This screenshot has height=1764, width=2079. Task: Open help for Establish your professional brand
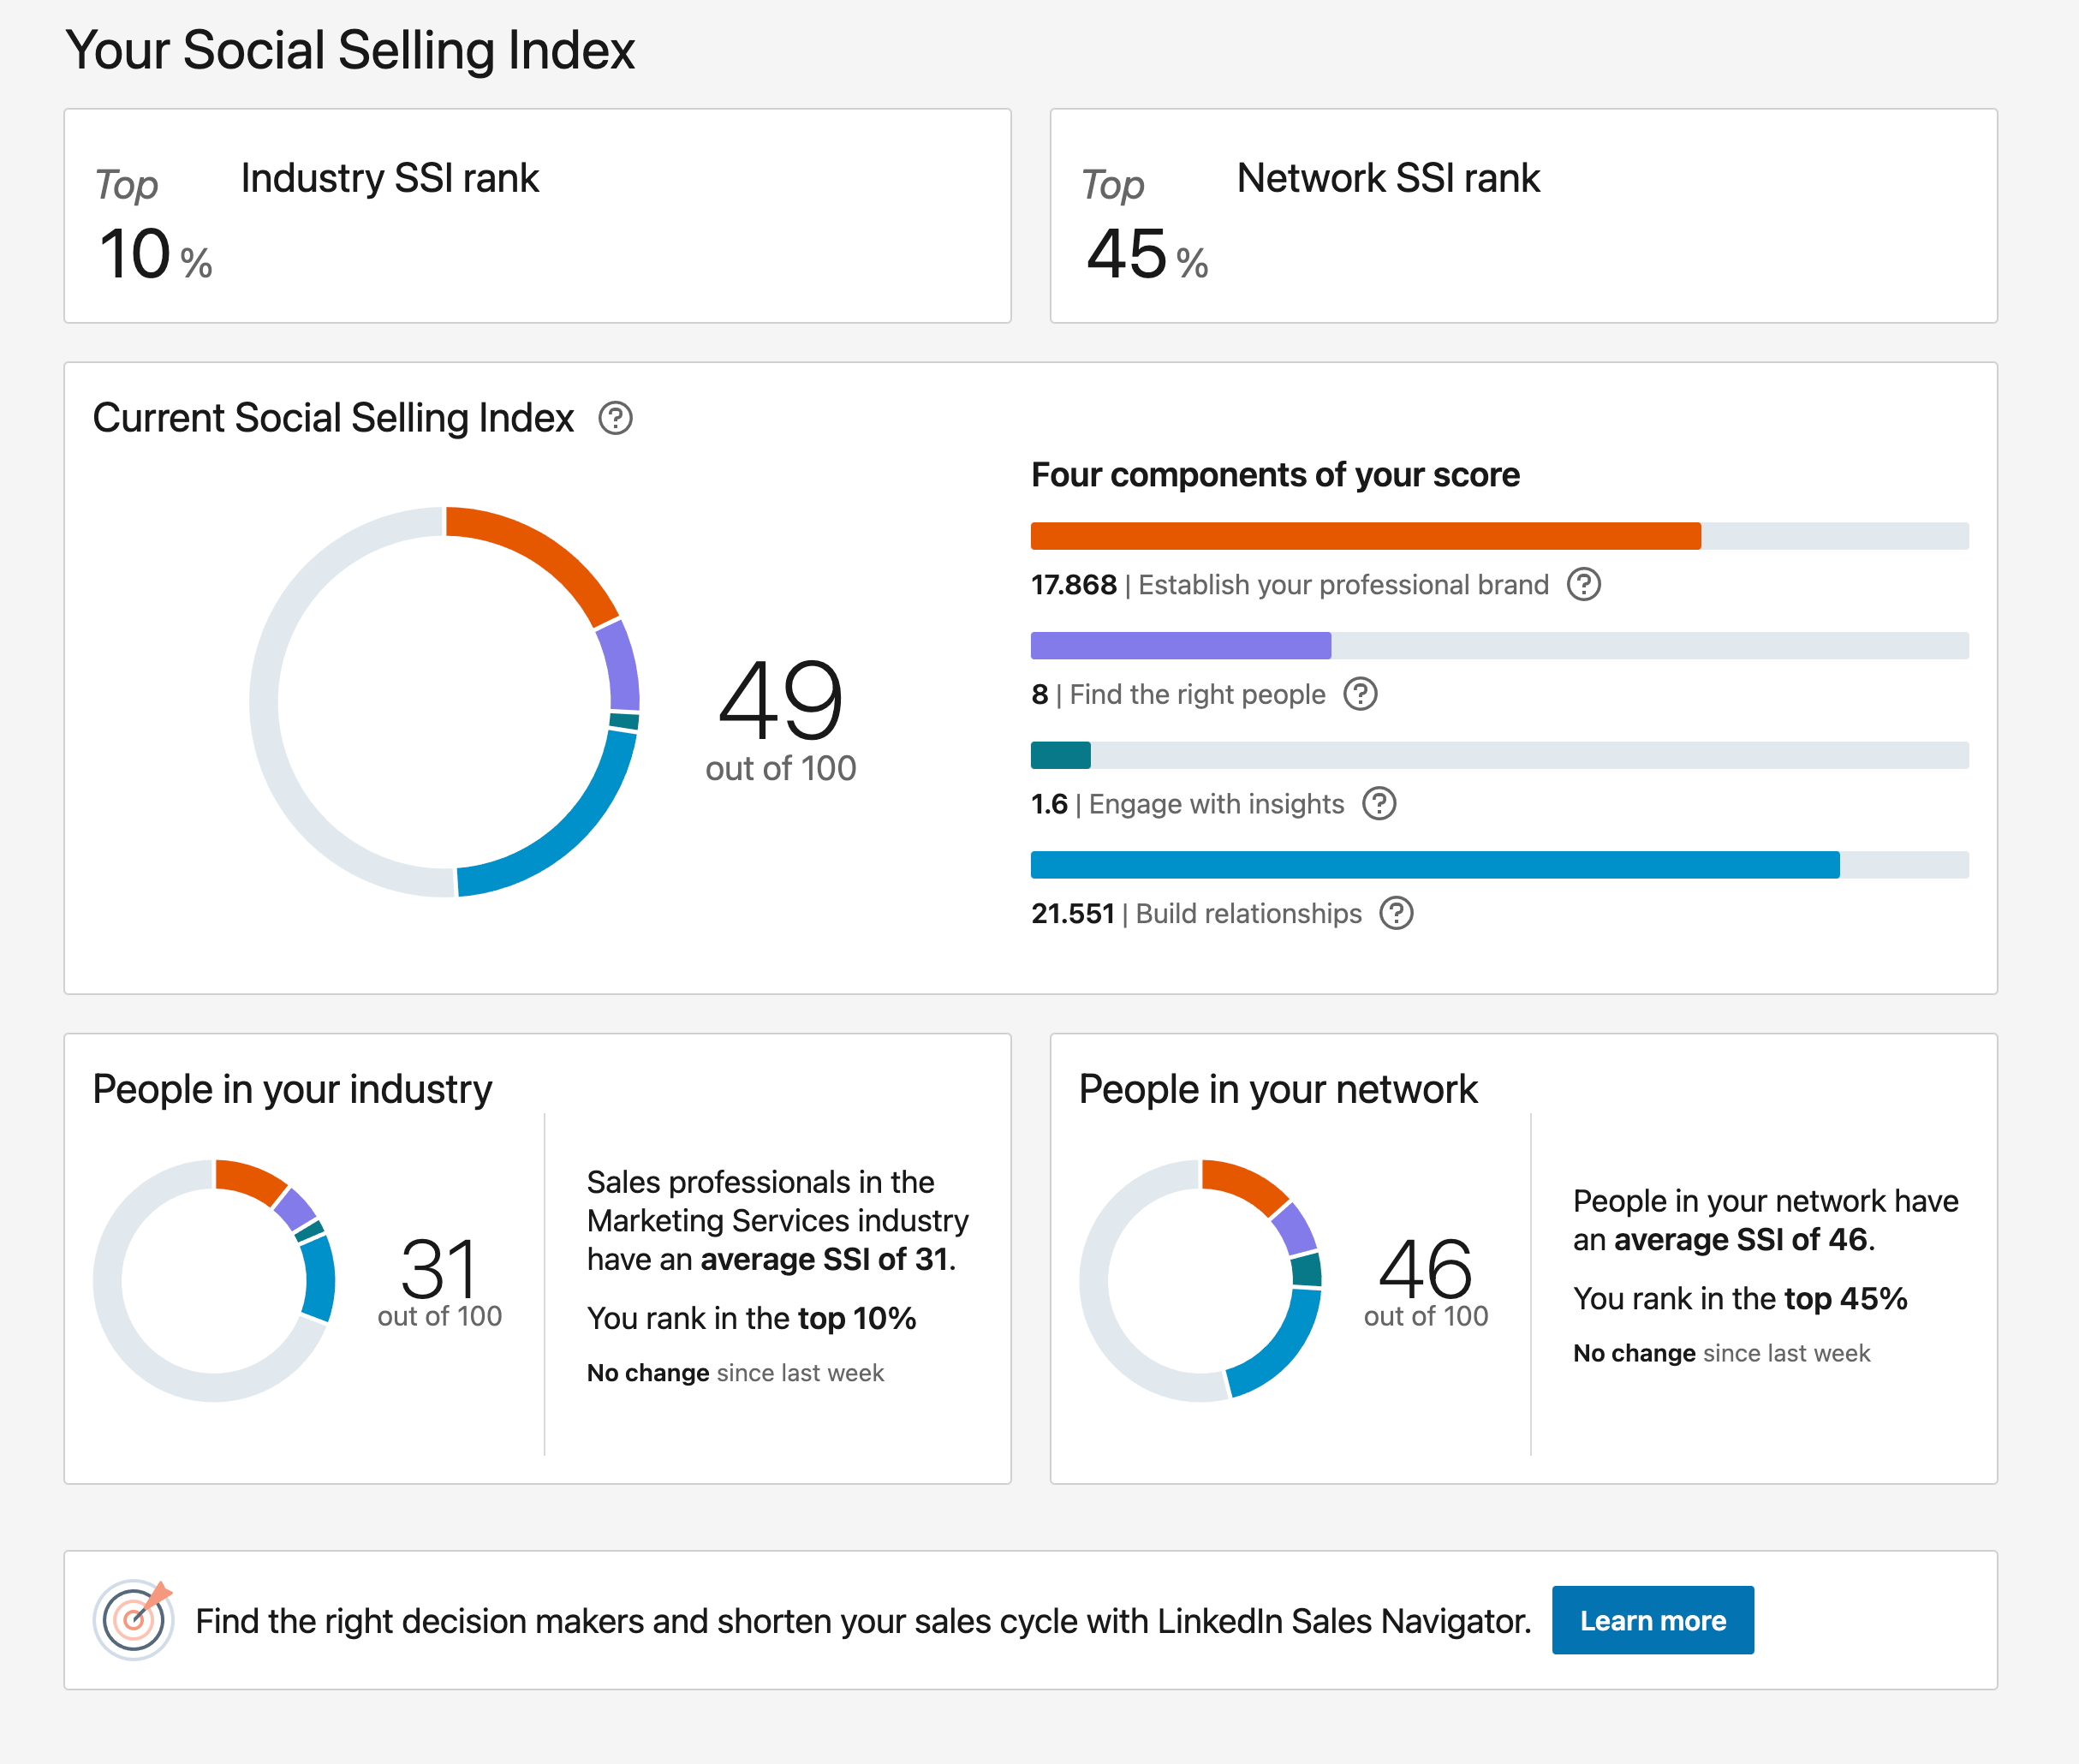pyautogui.click(x=1583, y=584)
